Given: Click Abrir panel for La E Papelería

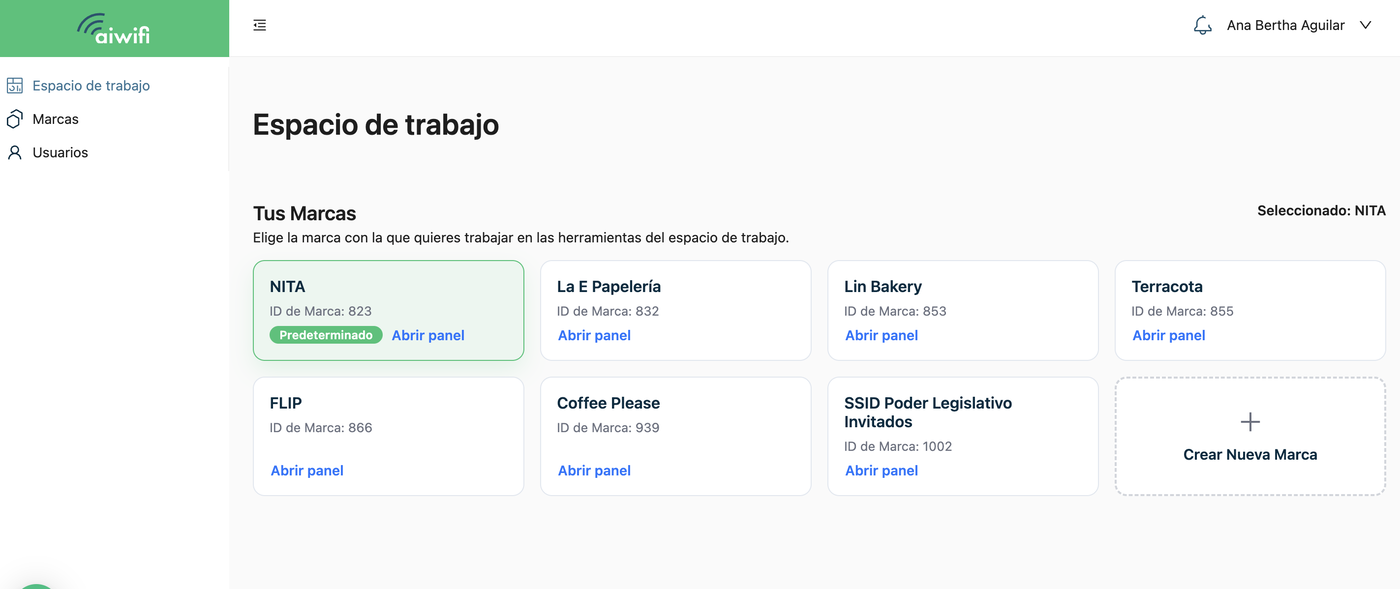Looking at the screenshot, I should pos(594,336).
